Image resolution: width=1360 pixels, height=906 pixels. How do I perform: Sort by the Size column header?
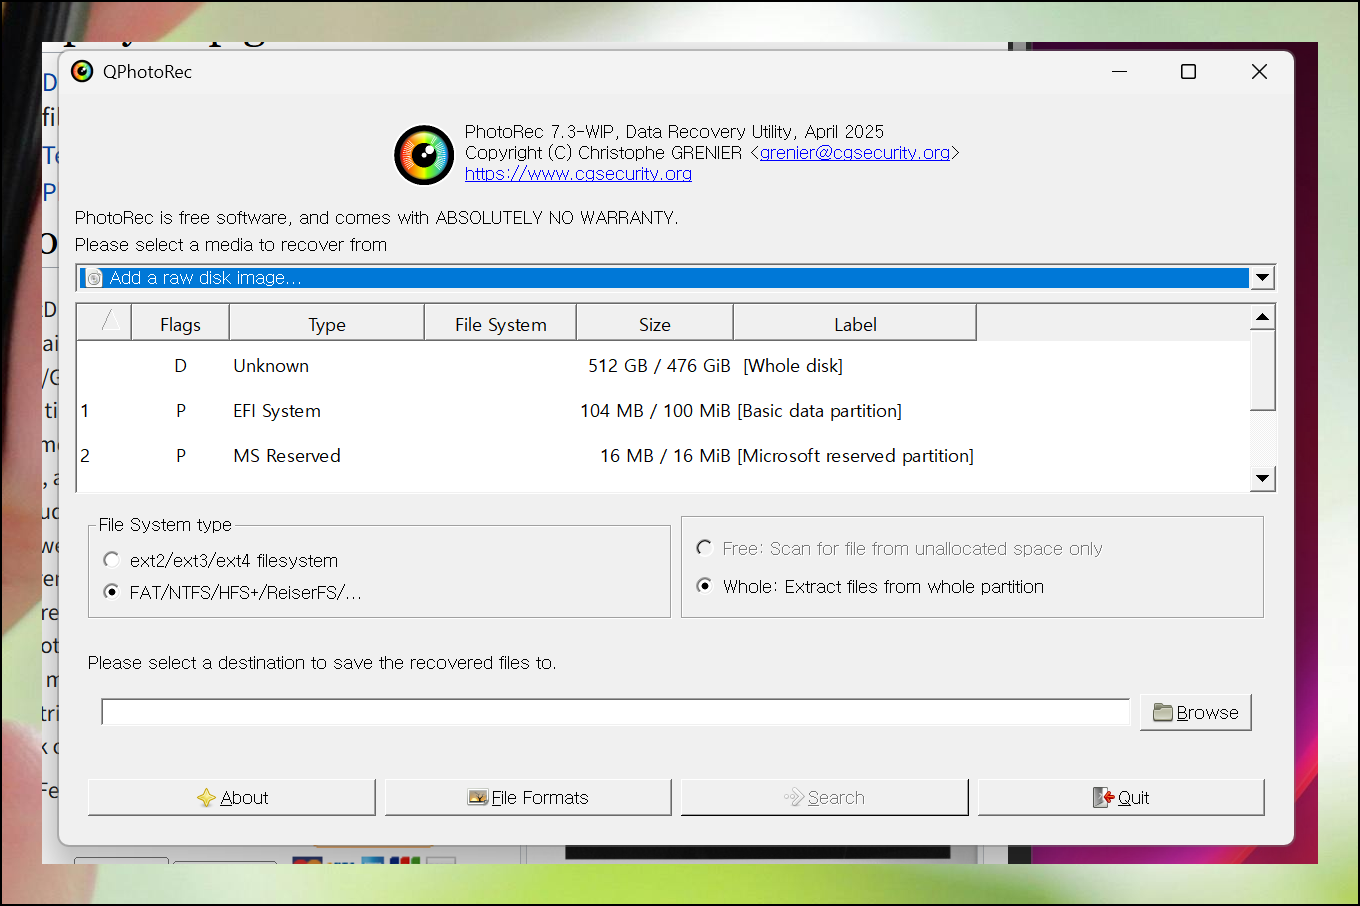tap(655, 324)
